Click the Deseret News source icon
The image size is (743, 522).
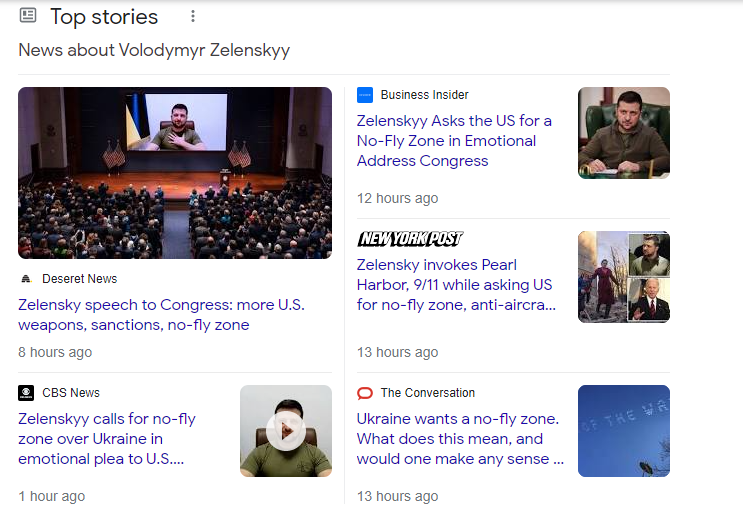[x=26, y=279]
